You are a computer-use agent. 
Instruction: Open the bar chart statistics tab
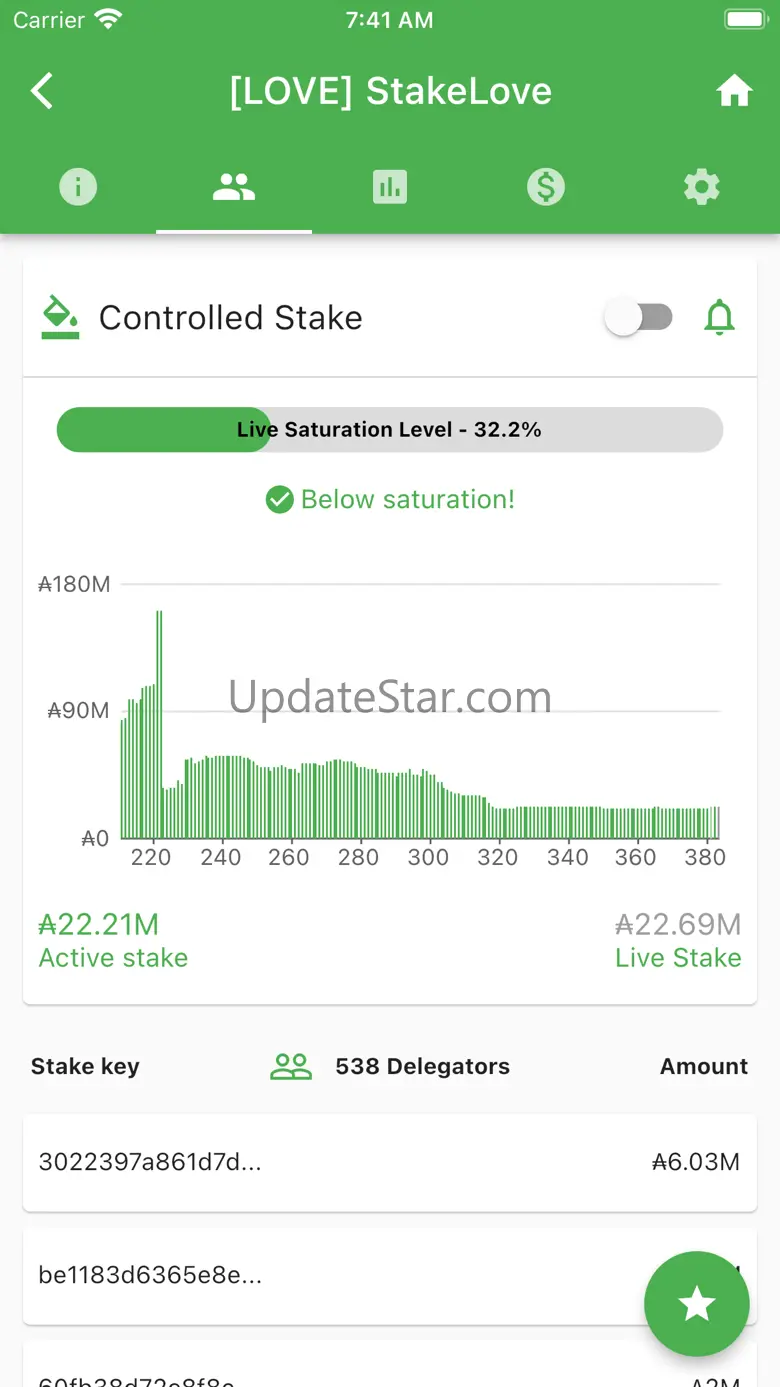click(x=390, y=187)
